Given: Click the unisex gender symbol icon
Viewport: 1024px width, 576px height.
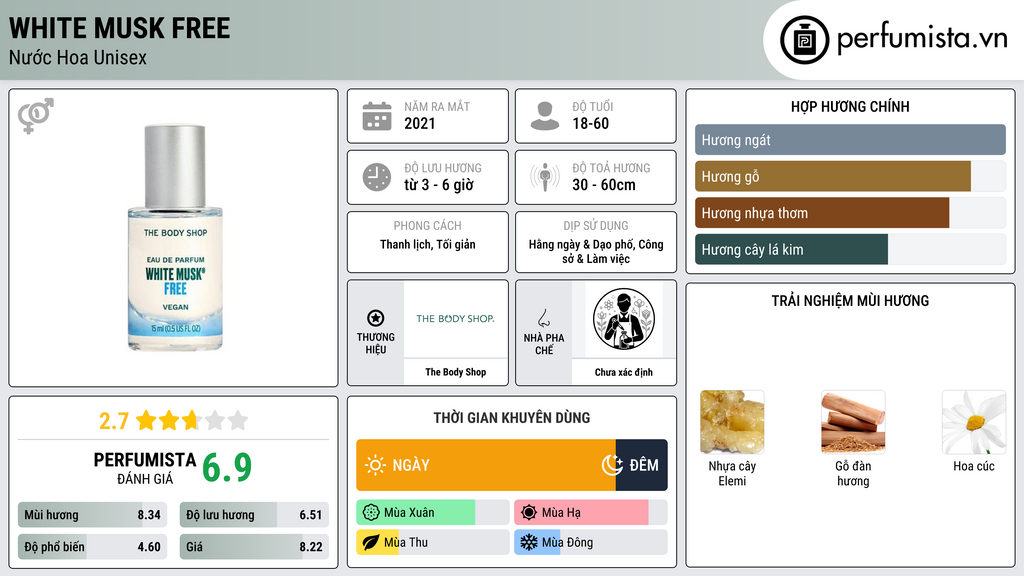Looking at the screenshot, I should (x=36, y=116).
